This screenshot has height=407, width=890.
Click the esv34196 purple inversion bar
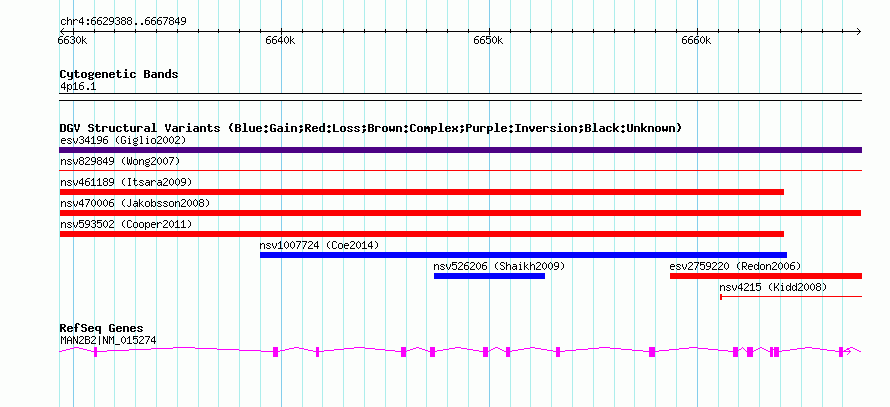tap(460, 150)
